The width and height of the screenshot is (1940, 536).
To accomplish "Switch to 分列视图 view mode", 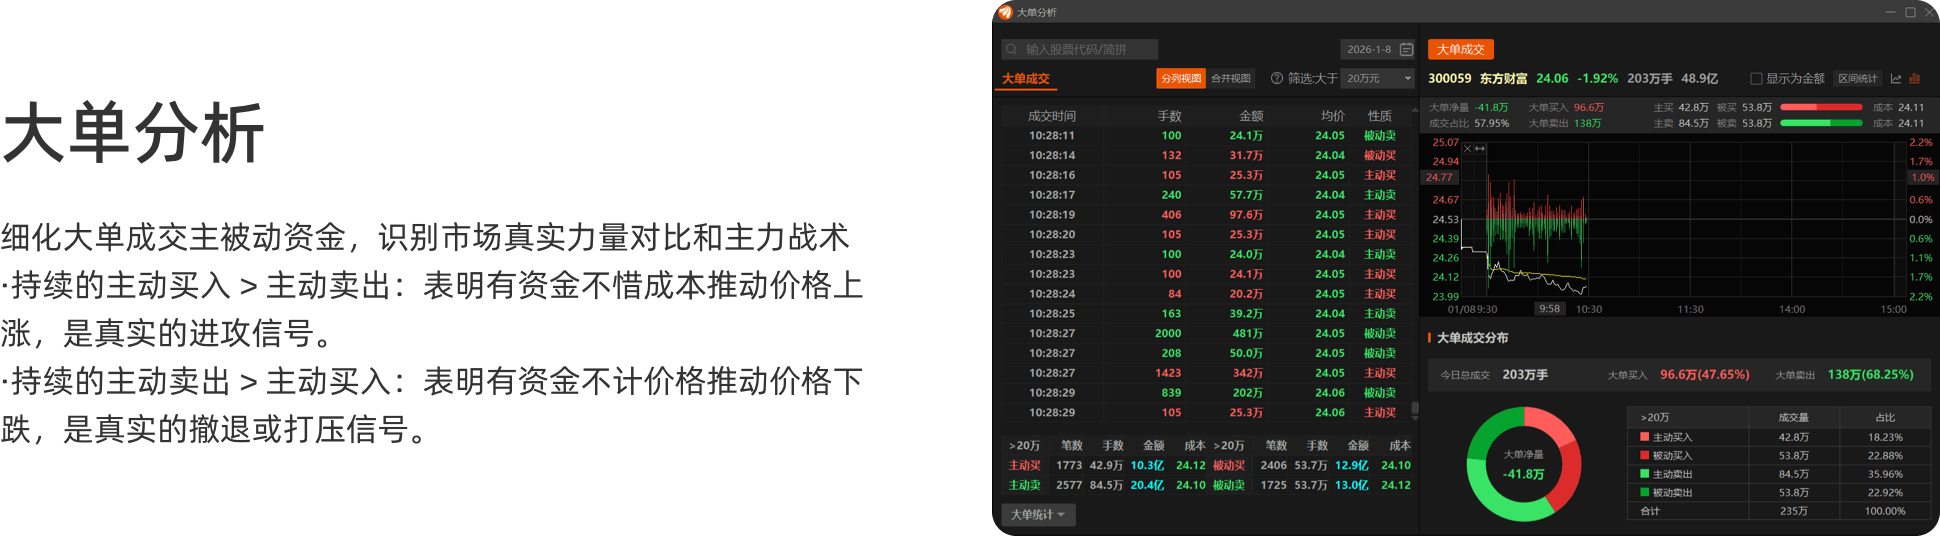I will (1181, 78).
